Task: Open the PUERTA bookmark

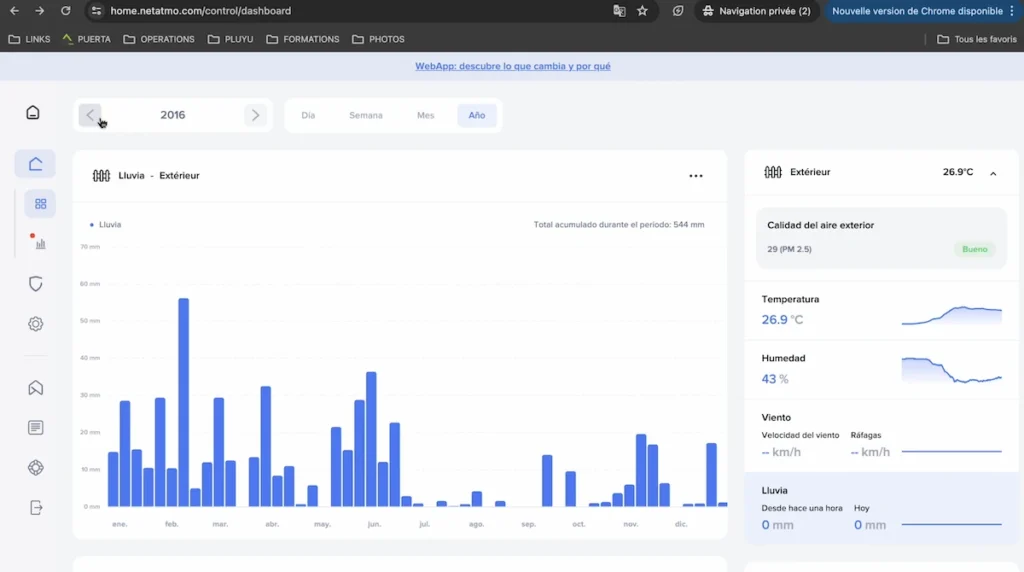Action: coord(86,39)
